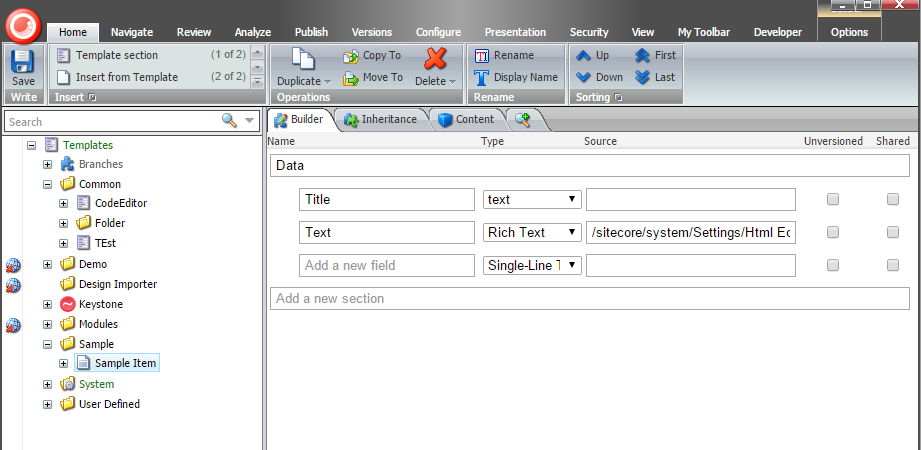Expand the Branches tree node
Viewport: 921px width, 450px height.
(48, 164)
